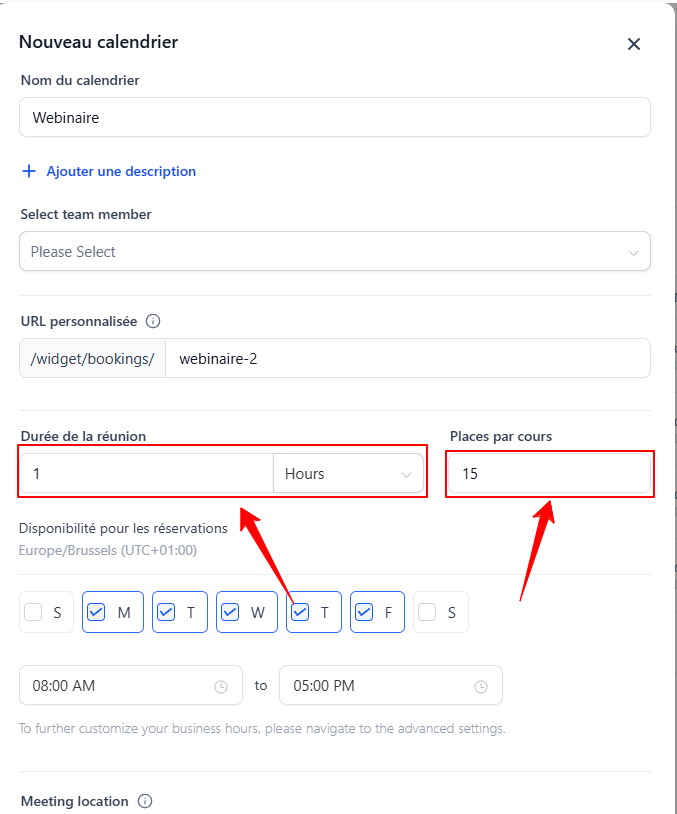Uncheck the Monday checkbox
This screenshot has height=814, width=677.
point(97,612)
